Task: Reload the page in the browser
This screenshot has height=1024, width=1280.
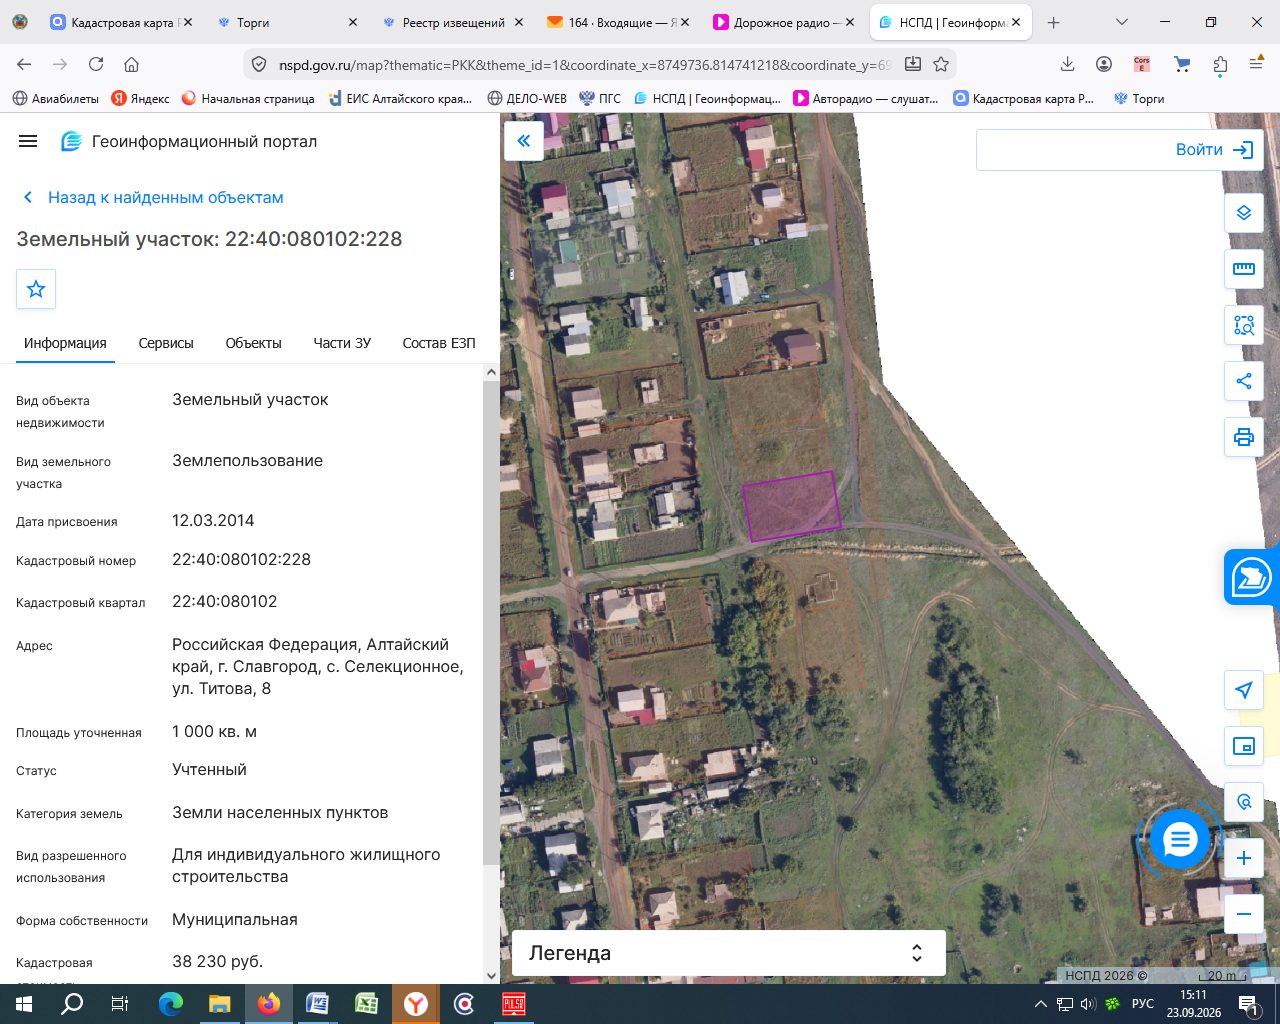Action: pos(96,64)
